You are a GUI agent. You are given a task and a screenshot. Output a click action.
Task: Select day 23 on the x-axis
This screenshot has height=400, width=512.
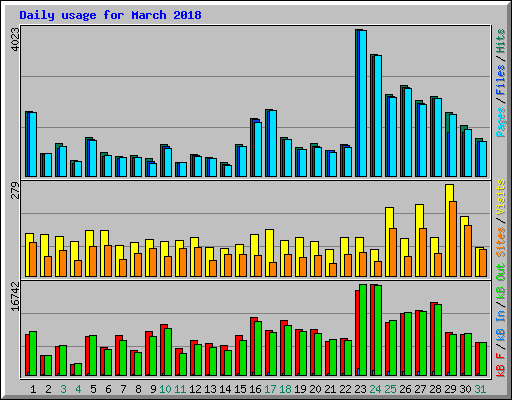pos(360,389)
